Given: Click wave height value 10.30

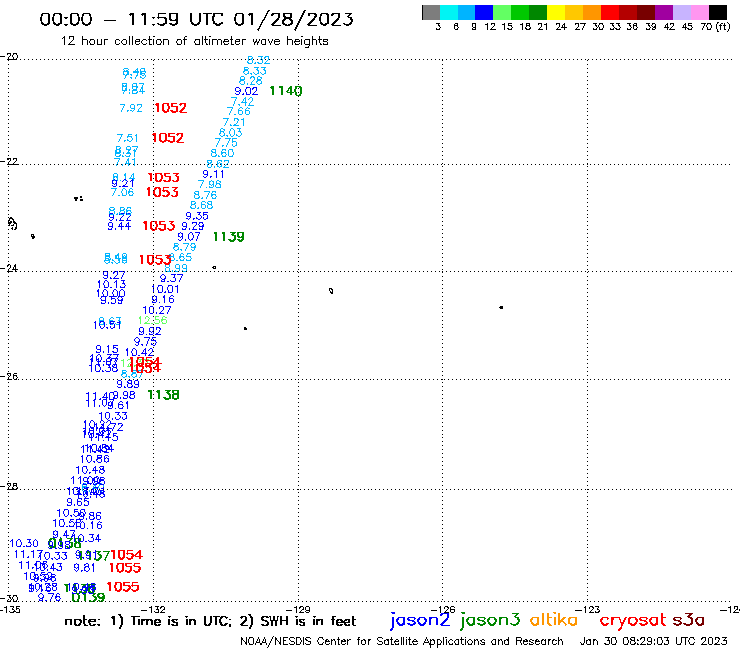Looking at the screenshot, I should [24, 544].
